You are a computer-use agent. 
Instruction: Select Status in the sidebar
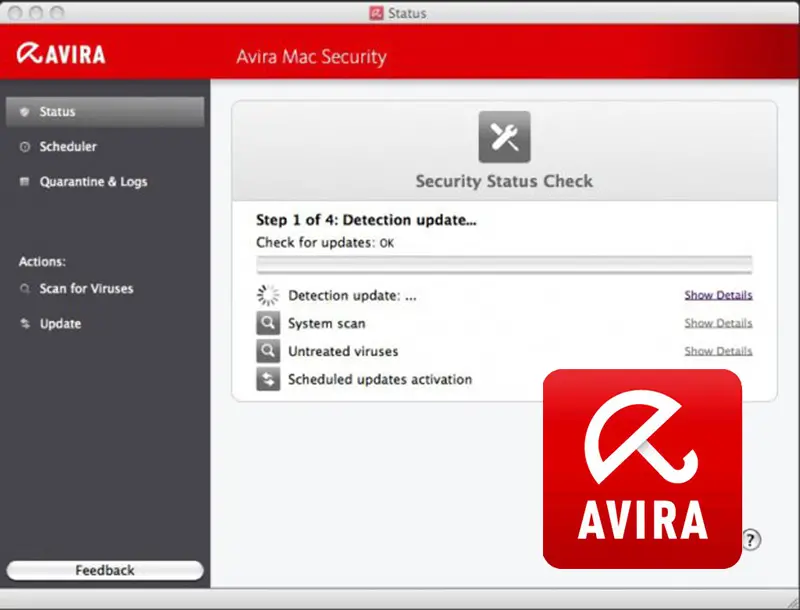57,112
